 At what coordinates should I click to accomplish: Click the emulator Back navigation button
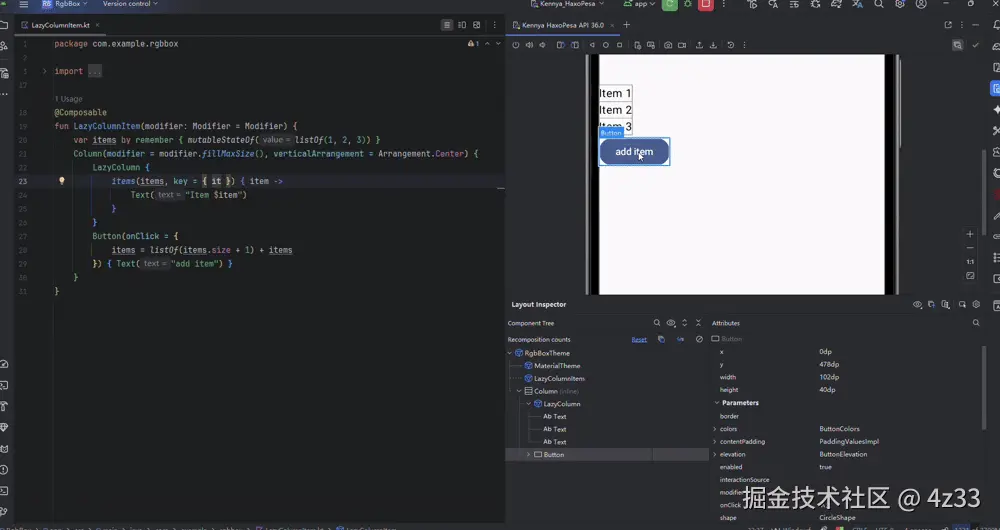tap(592, 45)
